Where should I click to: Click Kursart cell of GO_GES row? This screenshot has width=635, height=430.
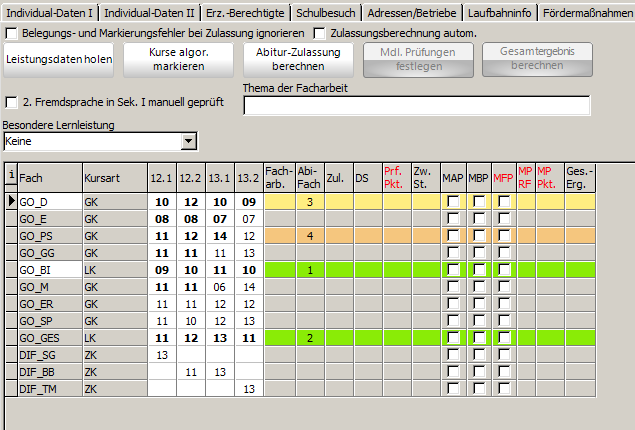point(115,338)
